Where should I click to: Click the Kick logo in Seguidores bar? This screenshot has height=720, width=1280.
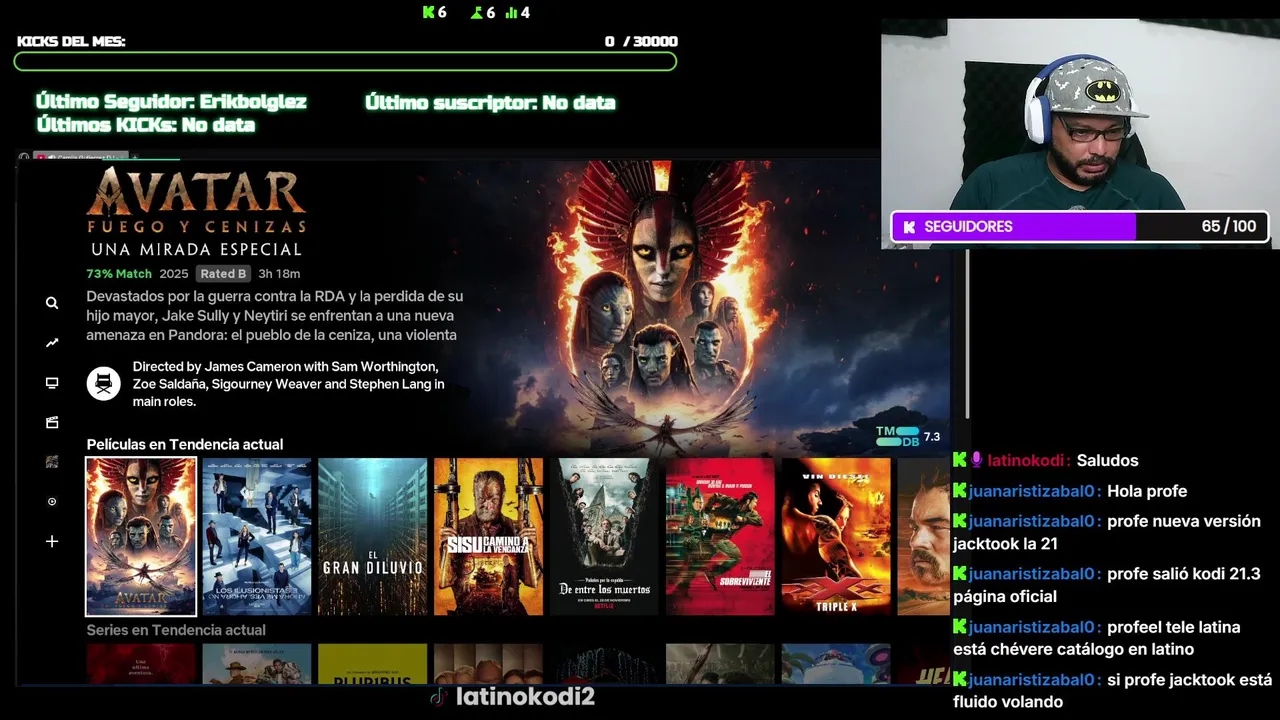click(x=909, y=227)
